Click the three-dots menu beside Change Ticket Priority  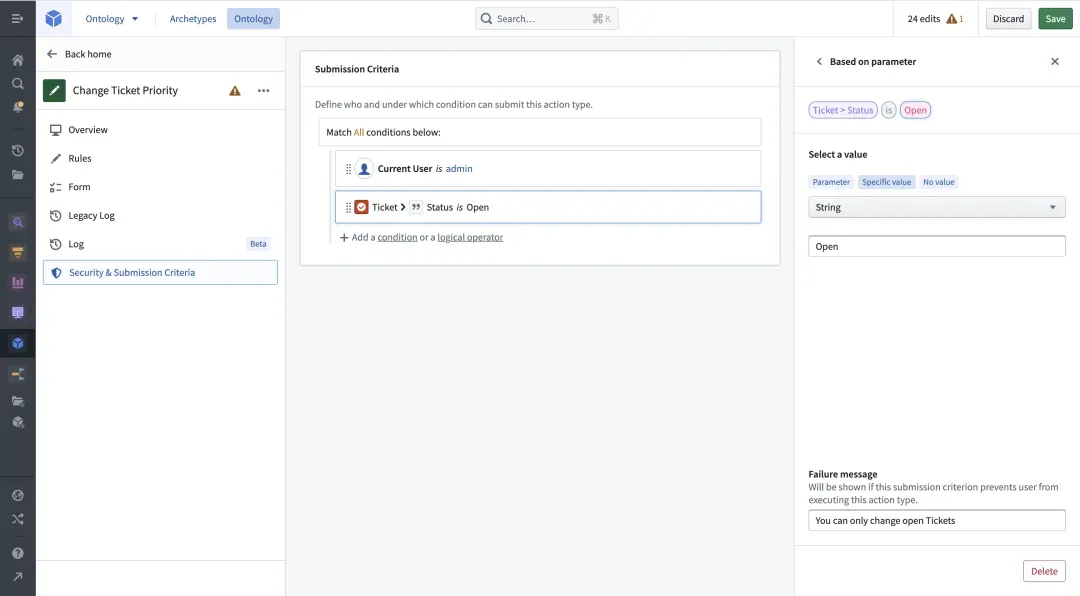[x=263, y=91]
